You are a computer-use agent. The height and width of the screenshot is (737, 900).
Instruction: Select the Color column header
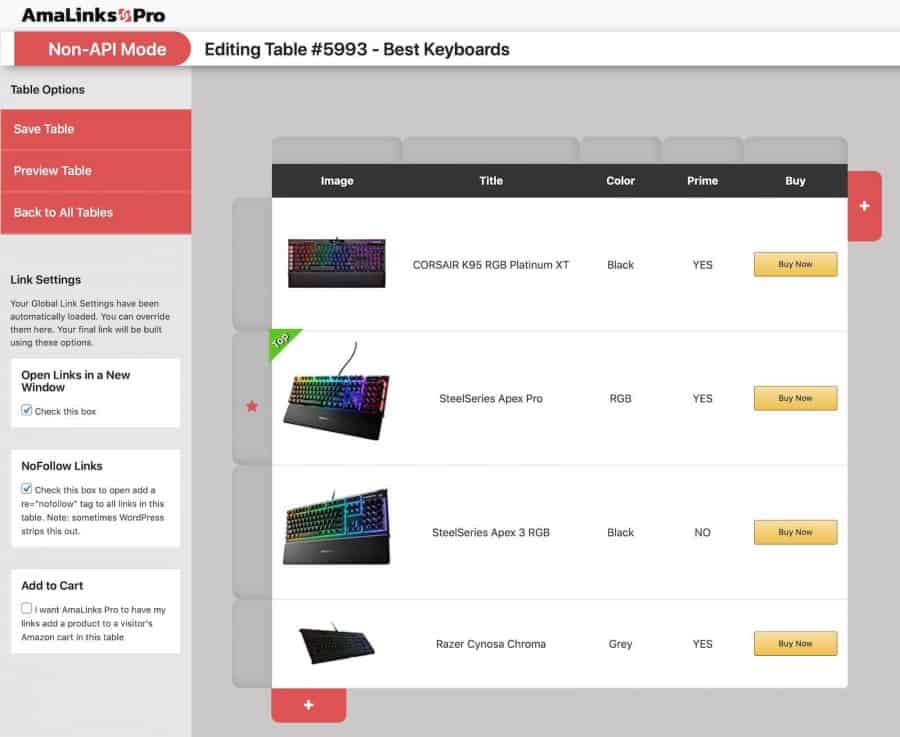(620, 181)
